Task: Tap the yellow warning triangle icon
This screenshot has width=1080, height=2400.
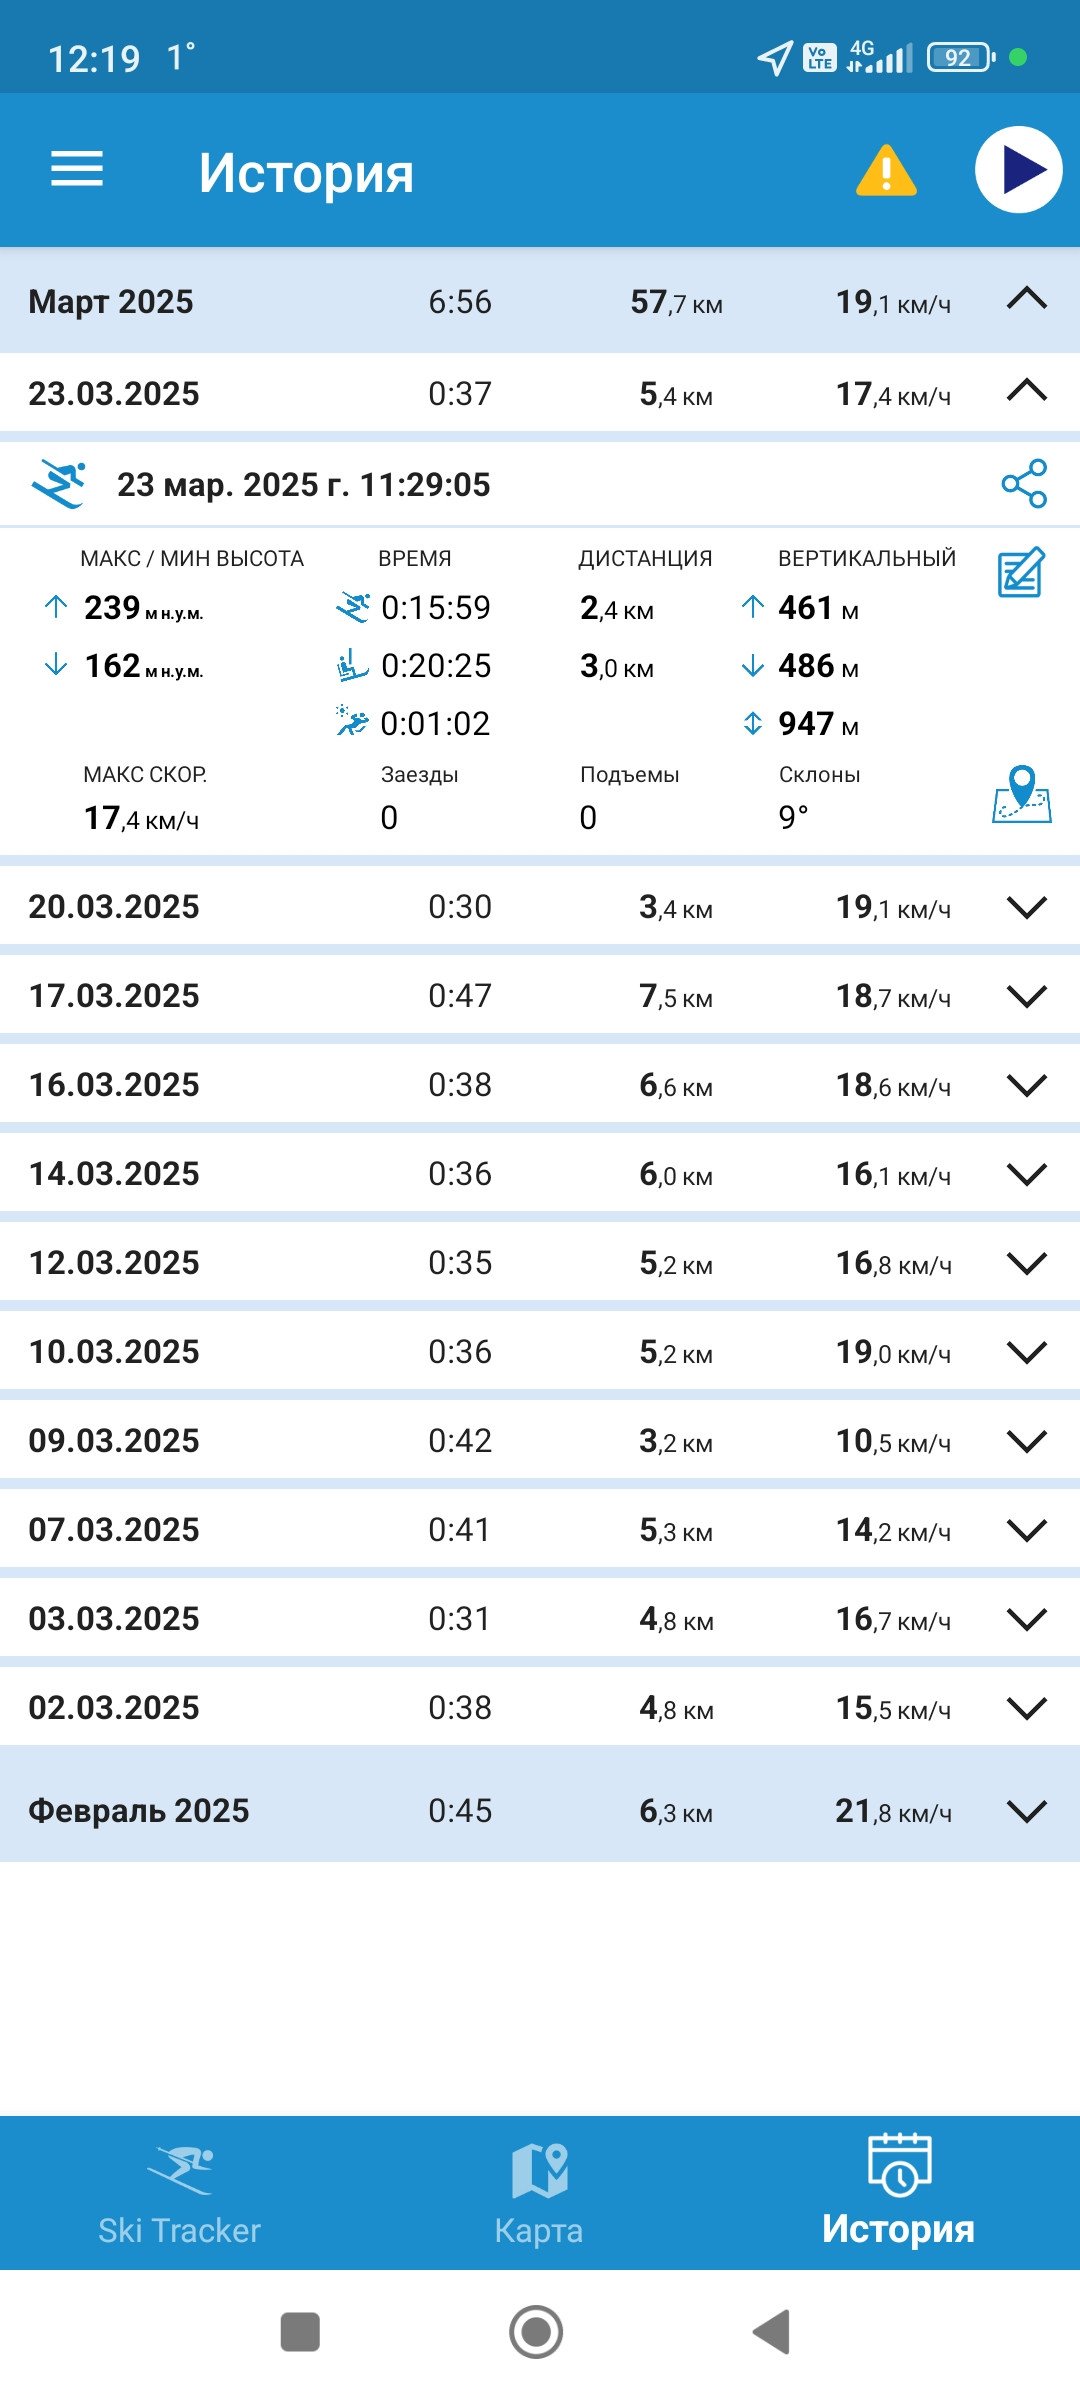Action: click(886, 170)
